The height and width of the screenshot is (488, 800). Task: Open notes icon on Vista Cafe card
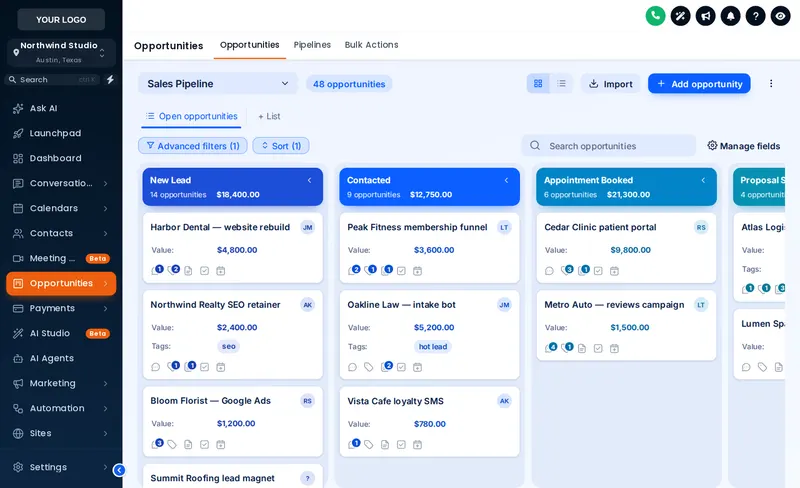pos(385,445)
